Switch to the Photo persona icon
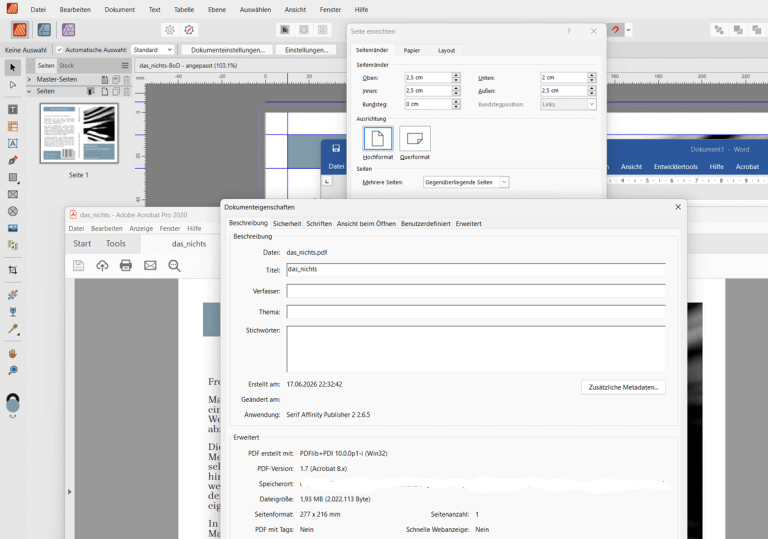Viewport: 768px width, 539px height. pyautogui.click(x=68, y=30)
